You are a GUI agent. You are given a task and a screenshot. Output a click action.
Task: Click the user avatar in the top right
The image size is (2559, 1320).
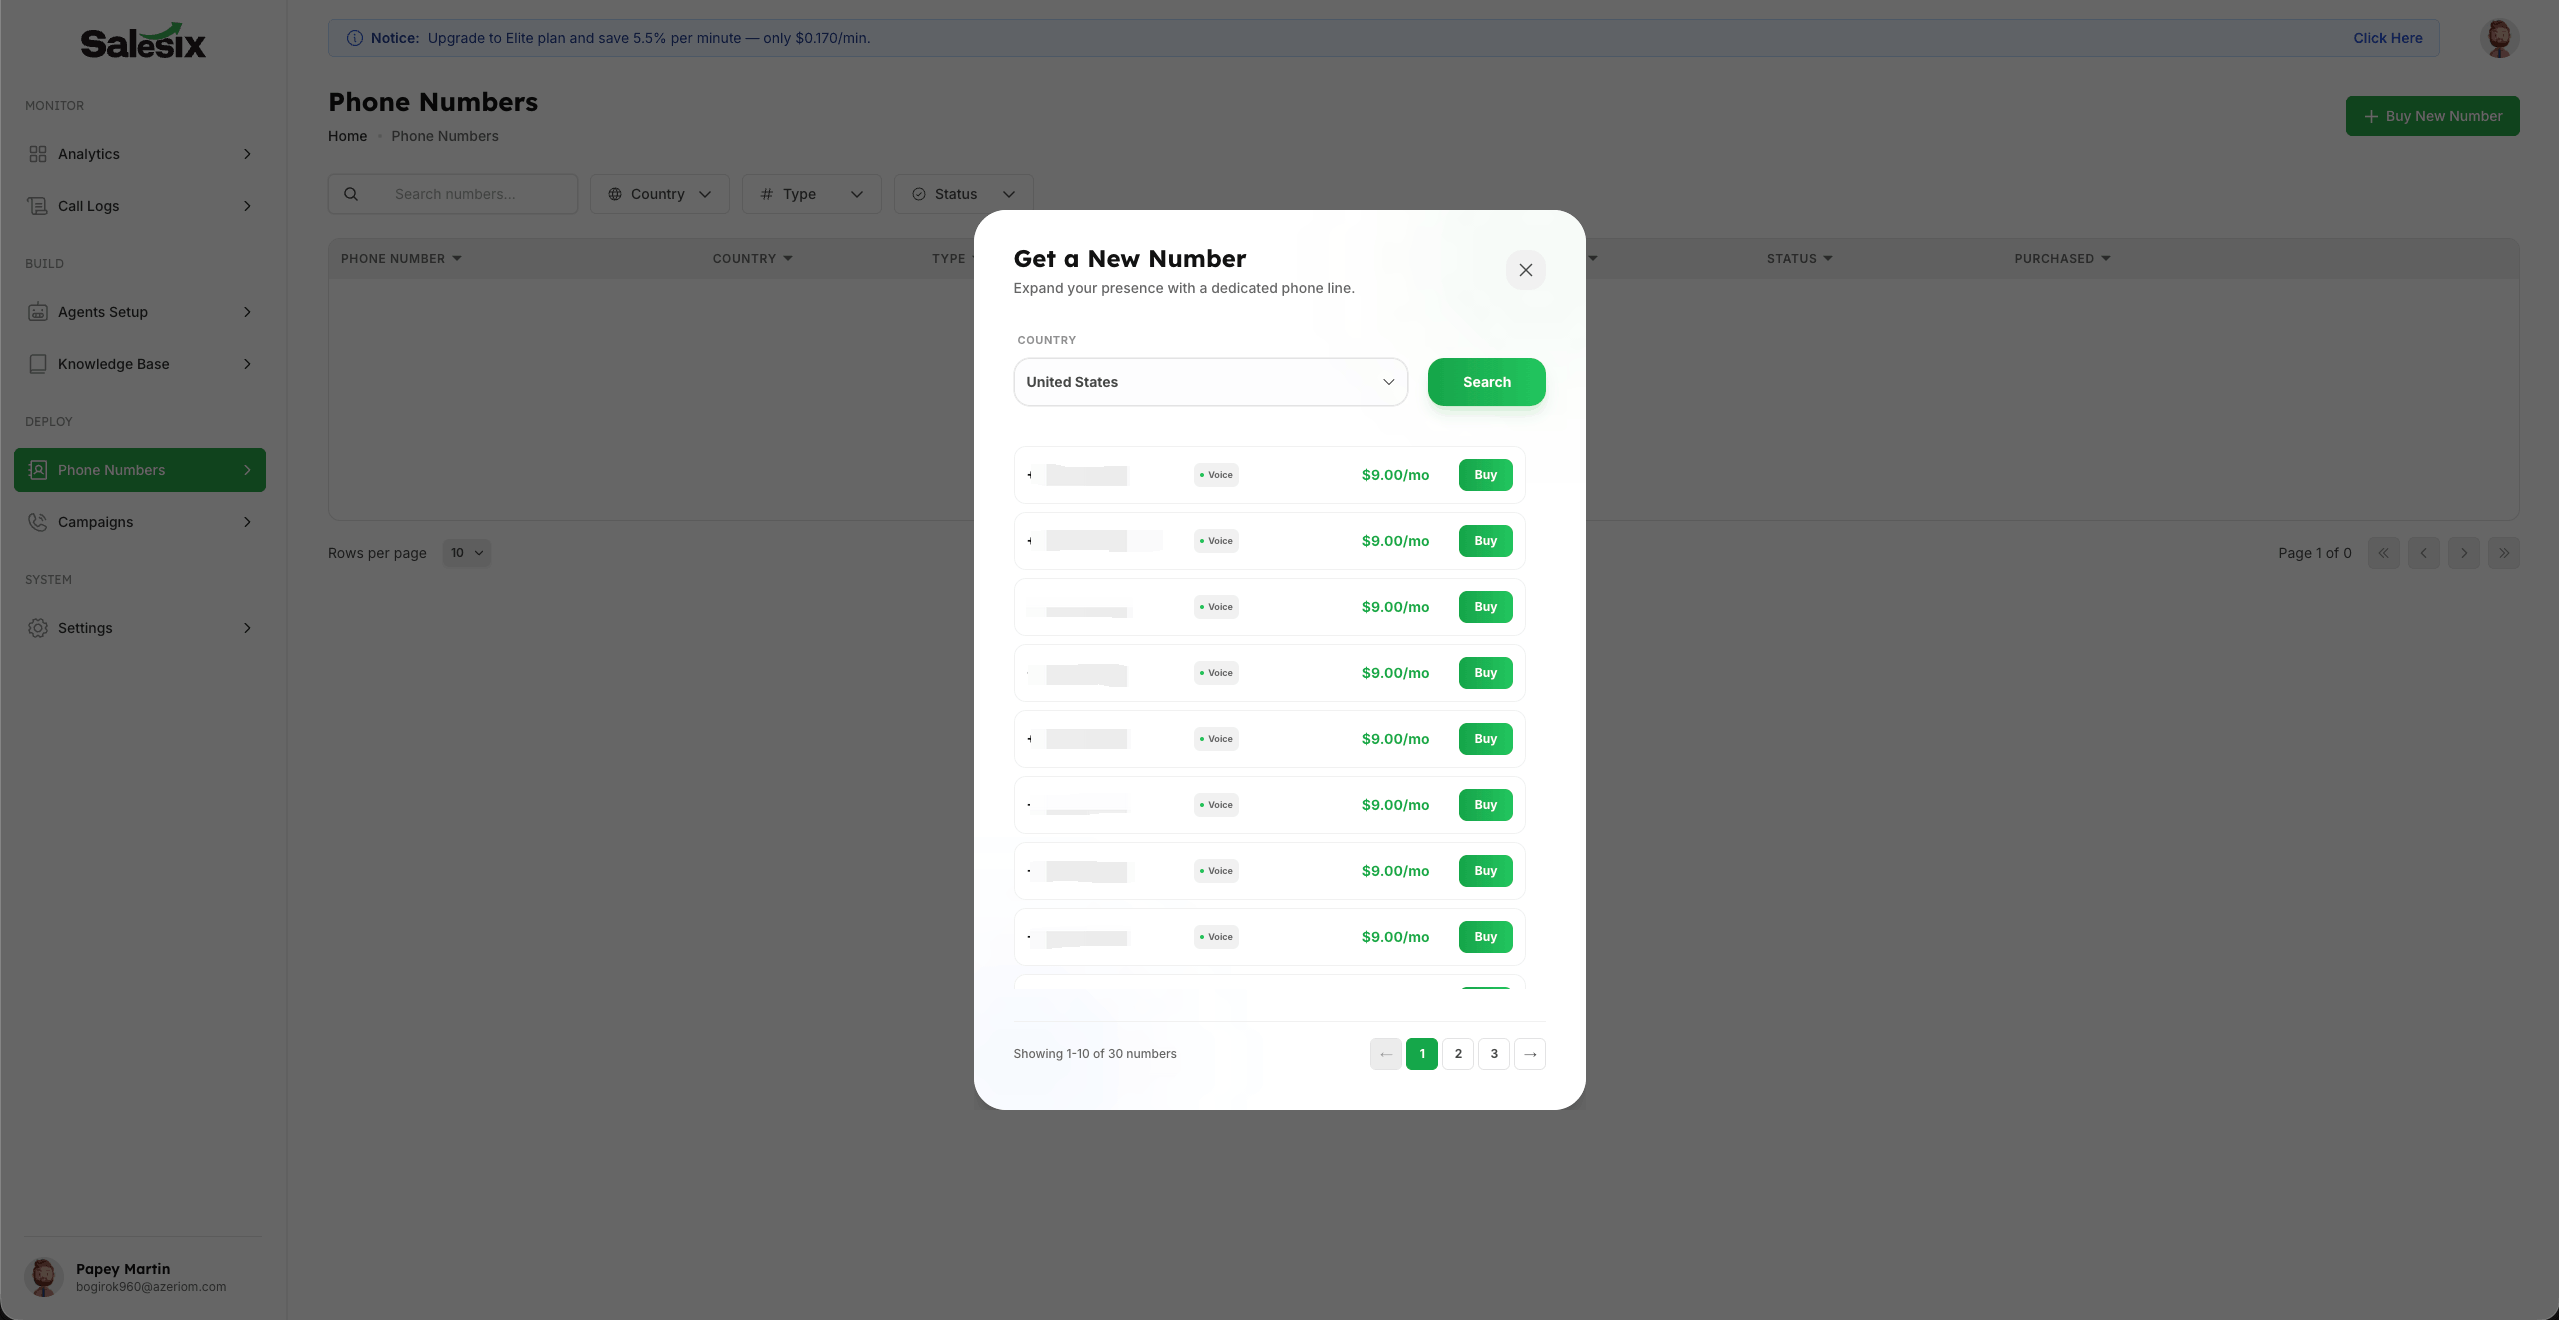point(2497,38)
